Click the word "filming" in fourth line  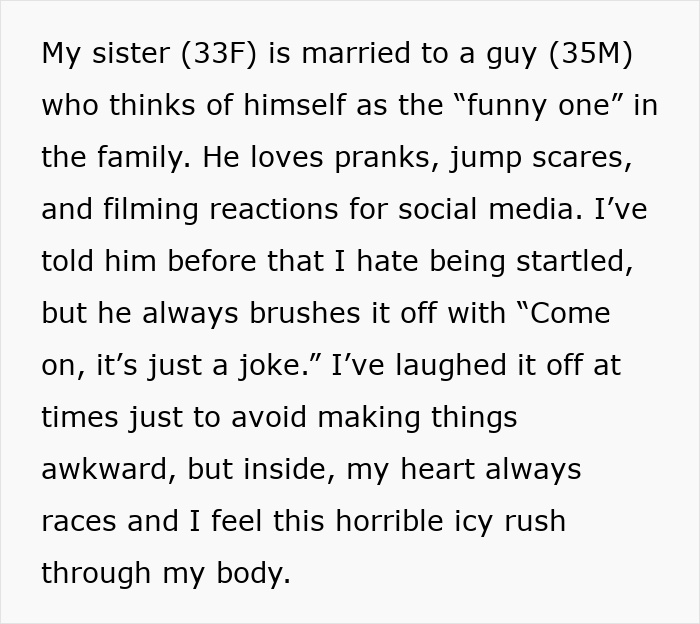150,210
